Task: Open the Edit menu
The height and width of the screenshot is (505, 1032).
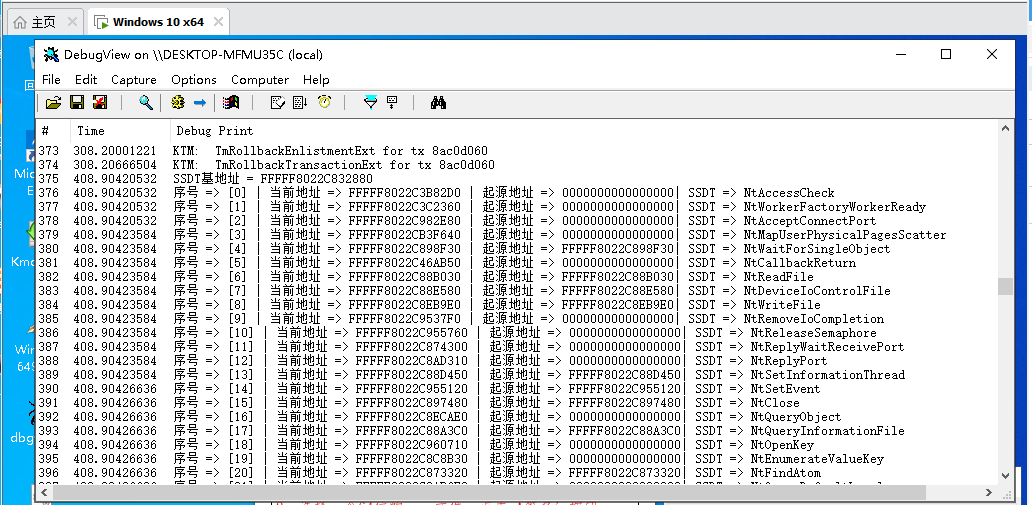Action: click(86, 80)
